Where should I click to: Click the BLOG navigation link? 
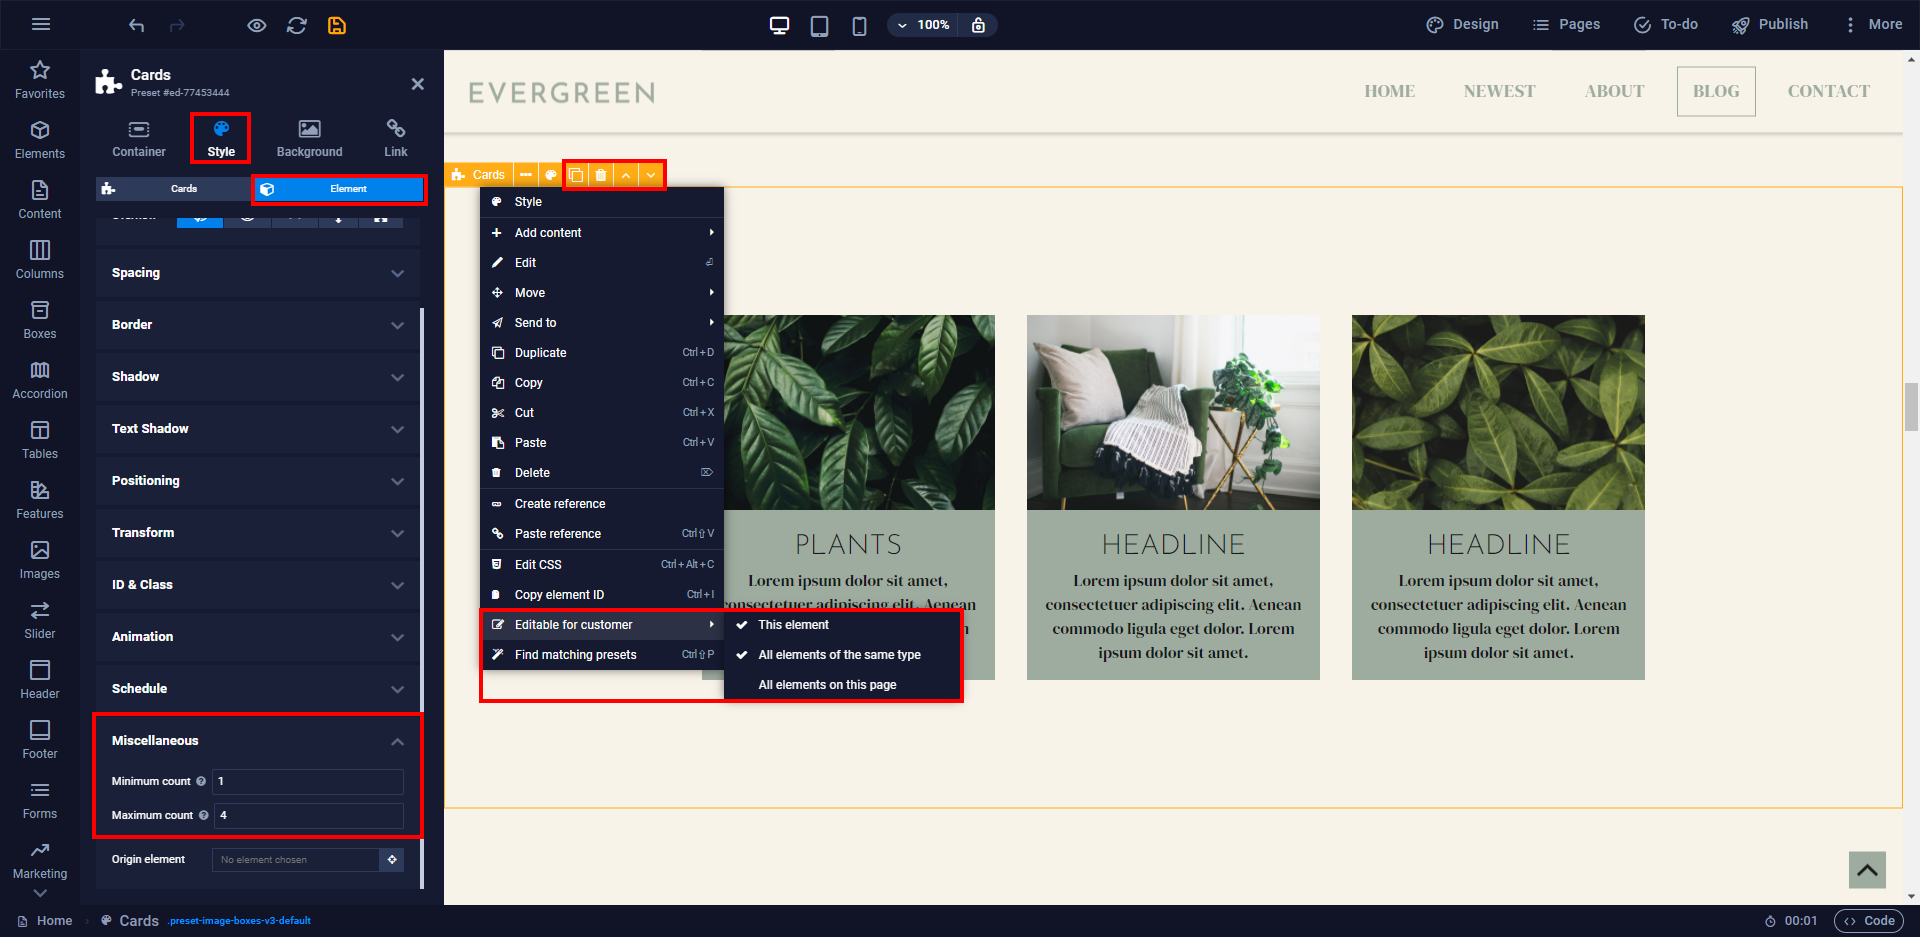click(1715, 91)
